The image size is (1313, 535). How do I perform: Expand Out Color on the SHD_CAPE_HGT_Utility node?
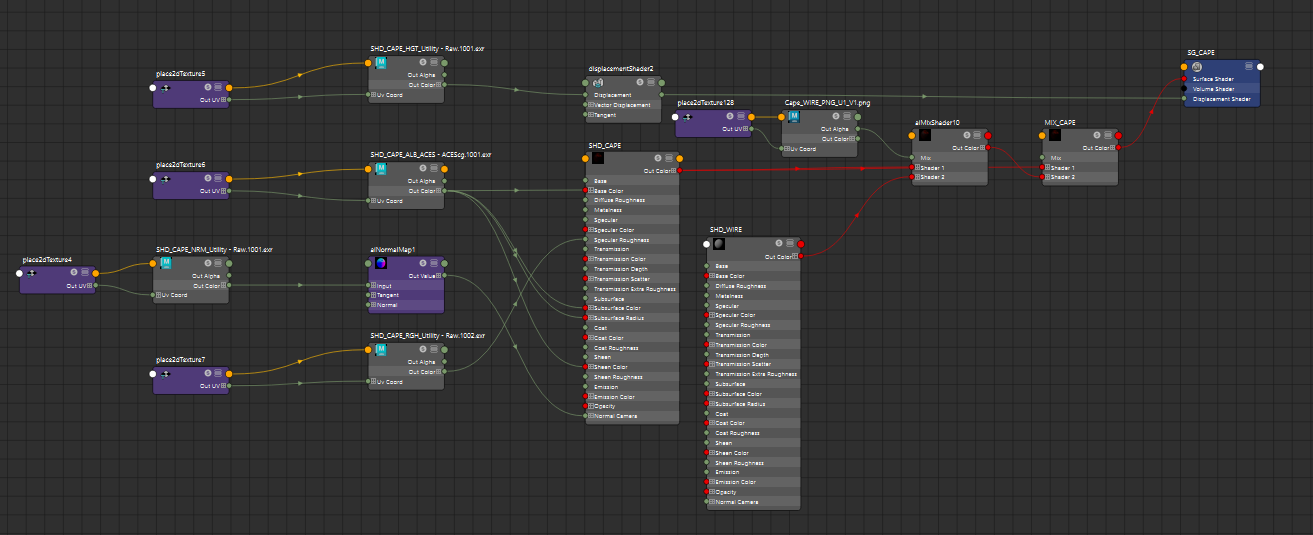pos(437,85)
